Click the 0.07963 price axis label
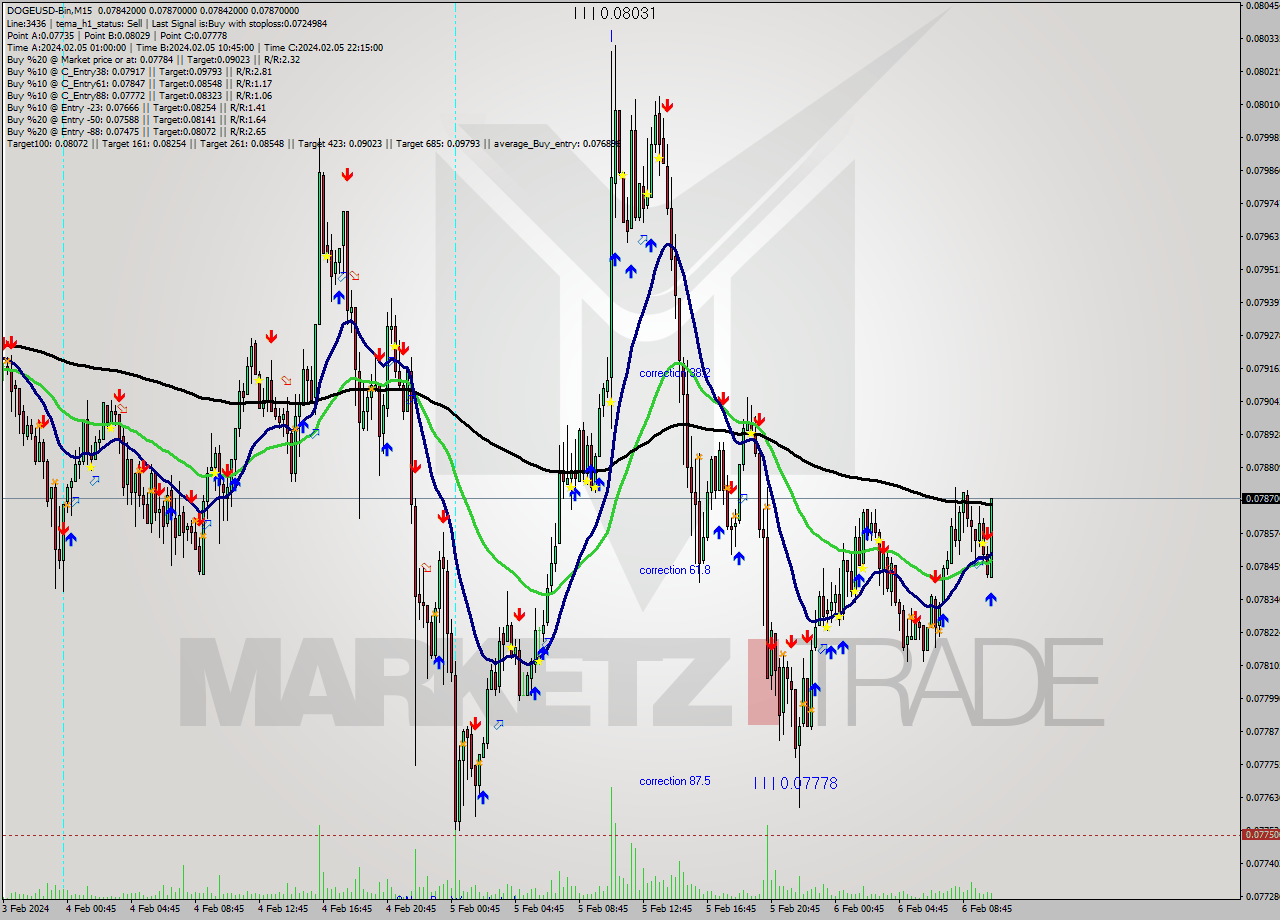Viewport: 1280px width, 920px height. (x=1261, y=236)
